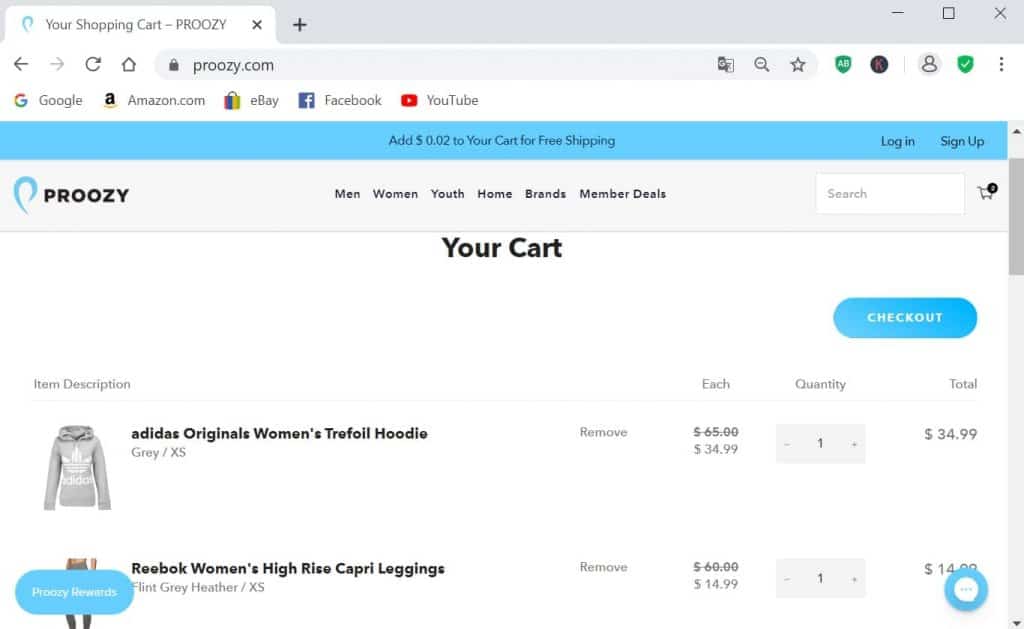This screenshot has height=629, width=1024.
Task: Click the Log in link
Action: pyautogui.click(x=897, y=141)
